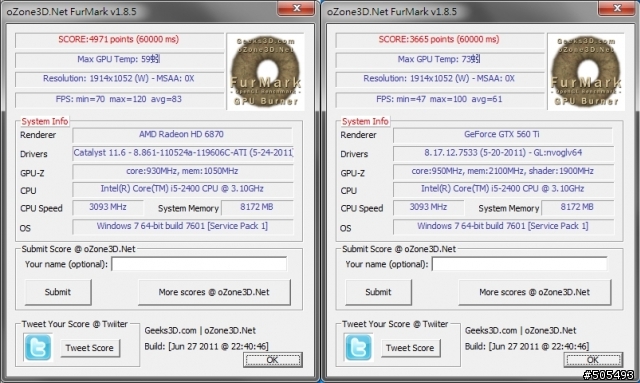Click the Build Jun 27 2011 text in the HD 6870 window

click(207, 346)
